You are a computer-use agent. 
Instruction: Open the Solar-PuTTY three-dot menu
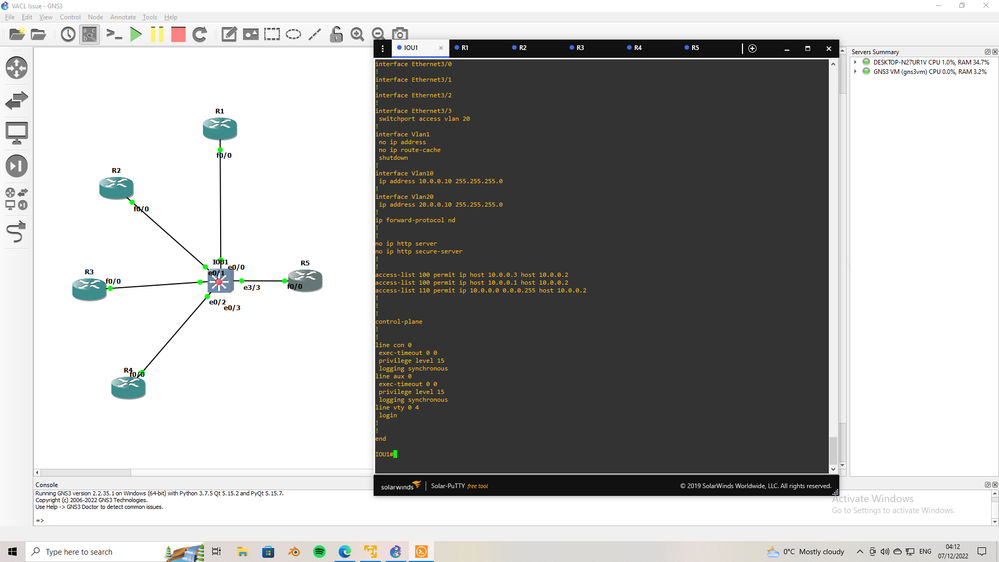pyautogui.click(x=382, y=48)
